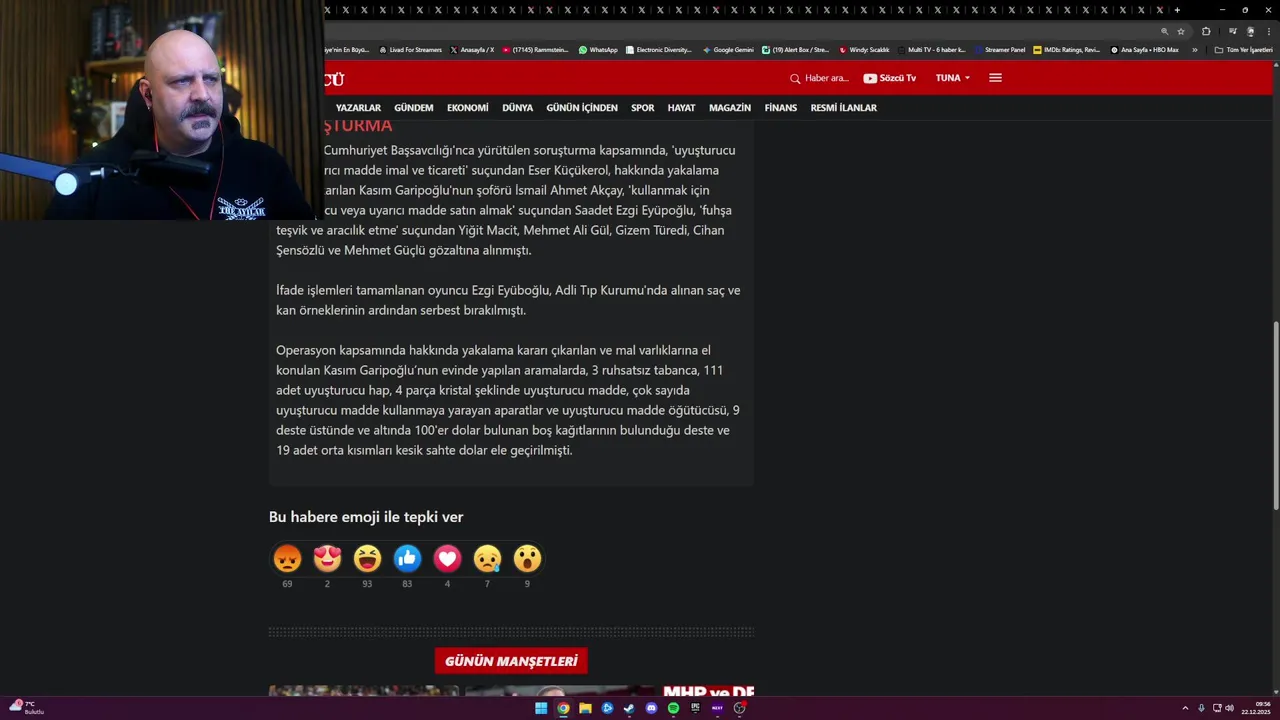1280x720 pixels.
Task: Open the Tüm Yer İşaretleri folder
Action: (1243, 50)
